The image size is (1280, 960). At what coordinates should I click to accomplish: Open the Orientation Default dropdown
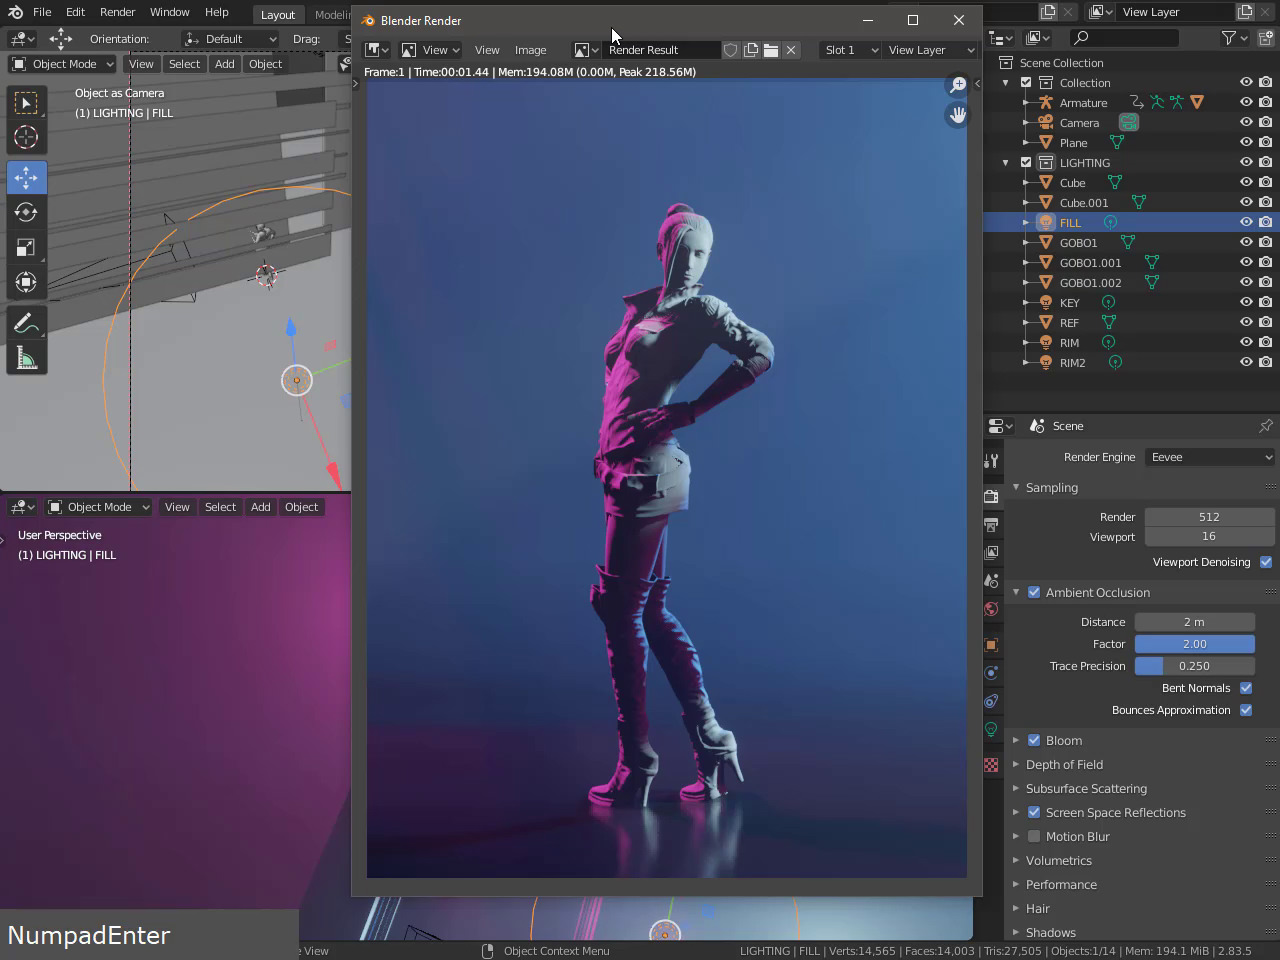(x=230, y=39)
